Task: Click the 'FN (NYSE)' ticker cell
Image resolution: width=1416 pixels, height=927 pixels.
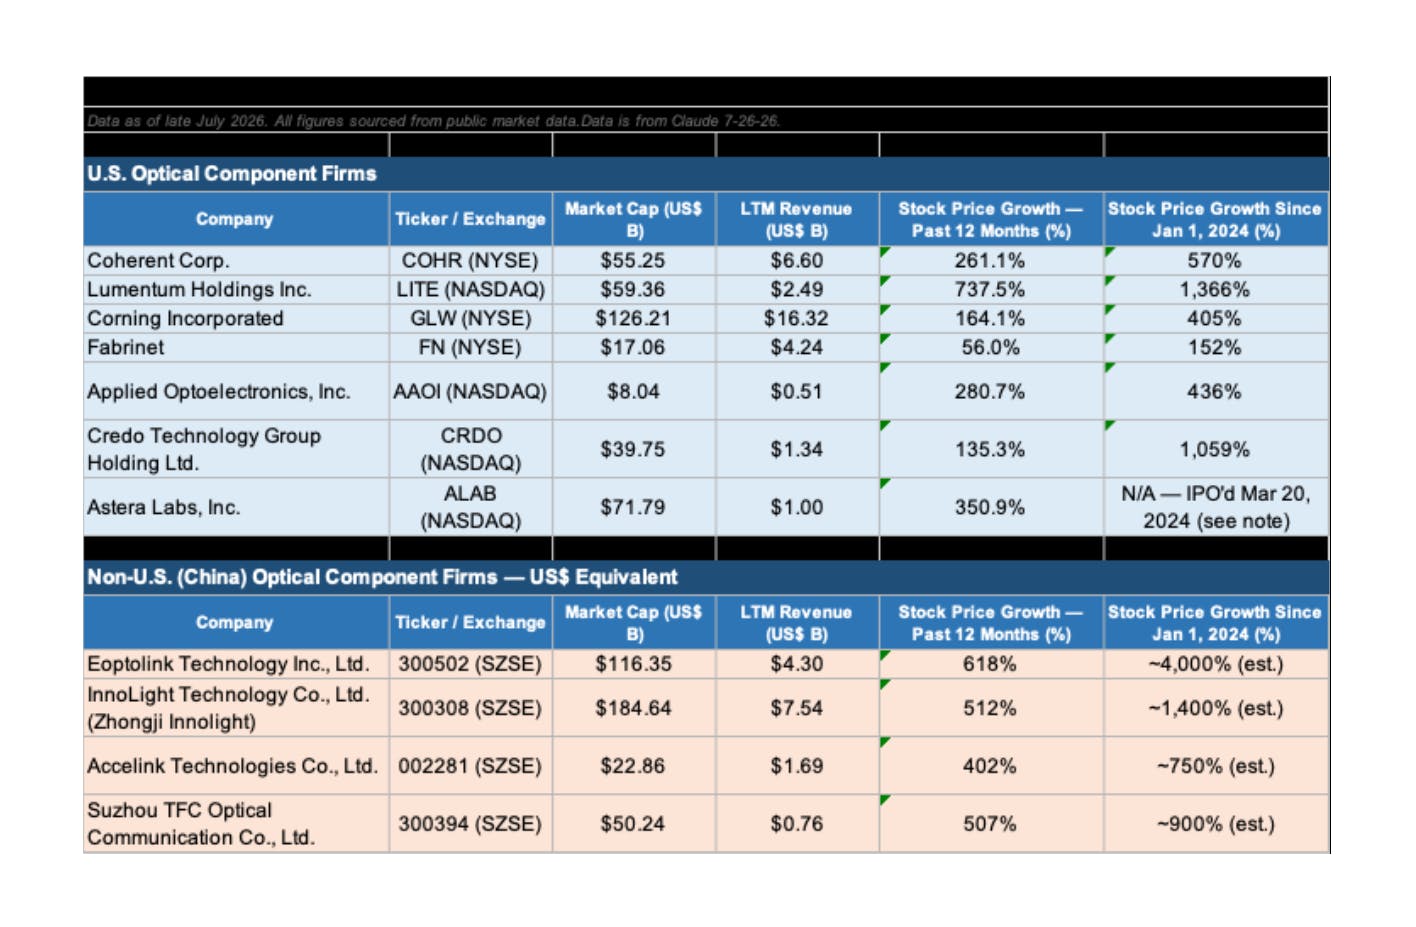Action: (x=470, y=348)
